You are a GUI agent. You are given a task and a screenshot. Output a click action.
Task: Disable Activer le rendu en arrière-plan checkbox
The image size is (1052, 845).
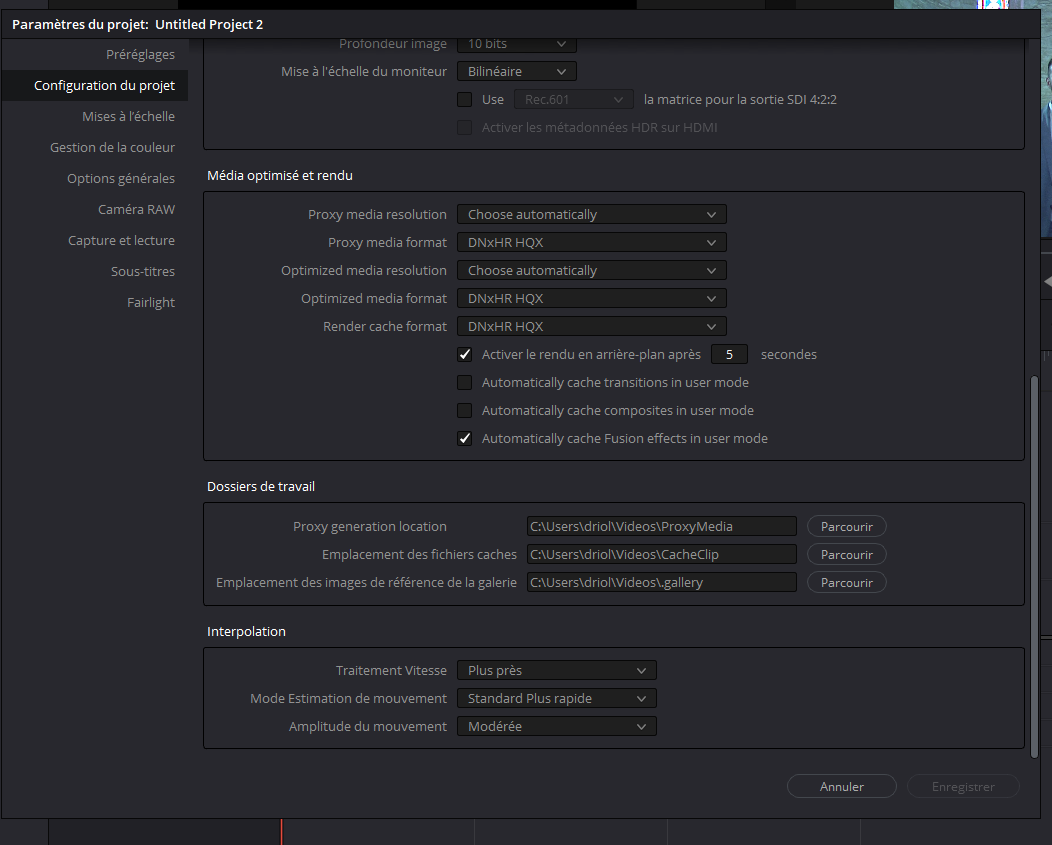(464, 354)
